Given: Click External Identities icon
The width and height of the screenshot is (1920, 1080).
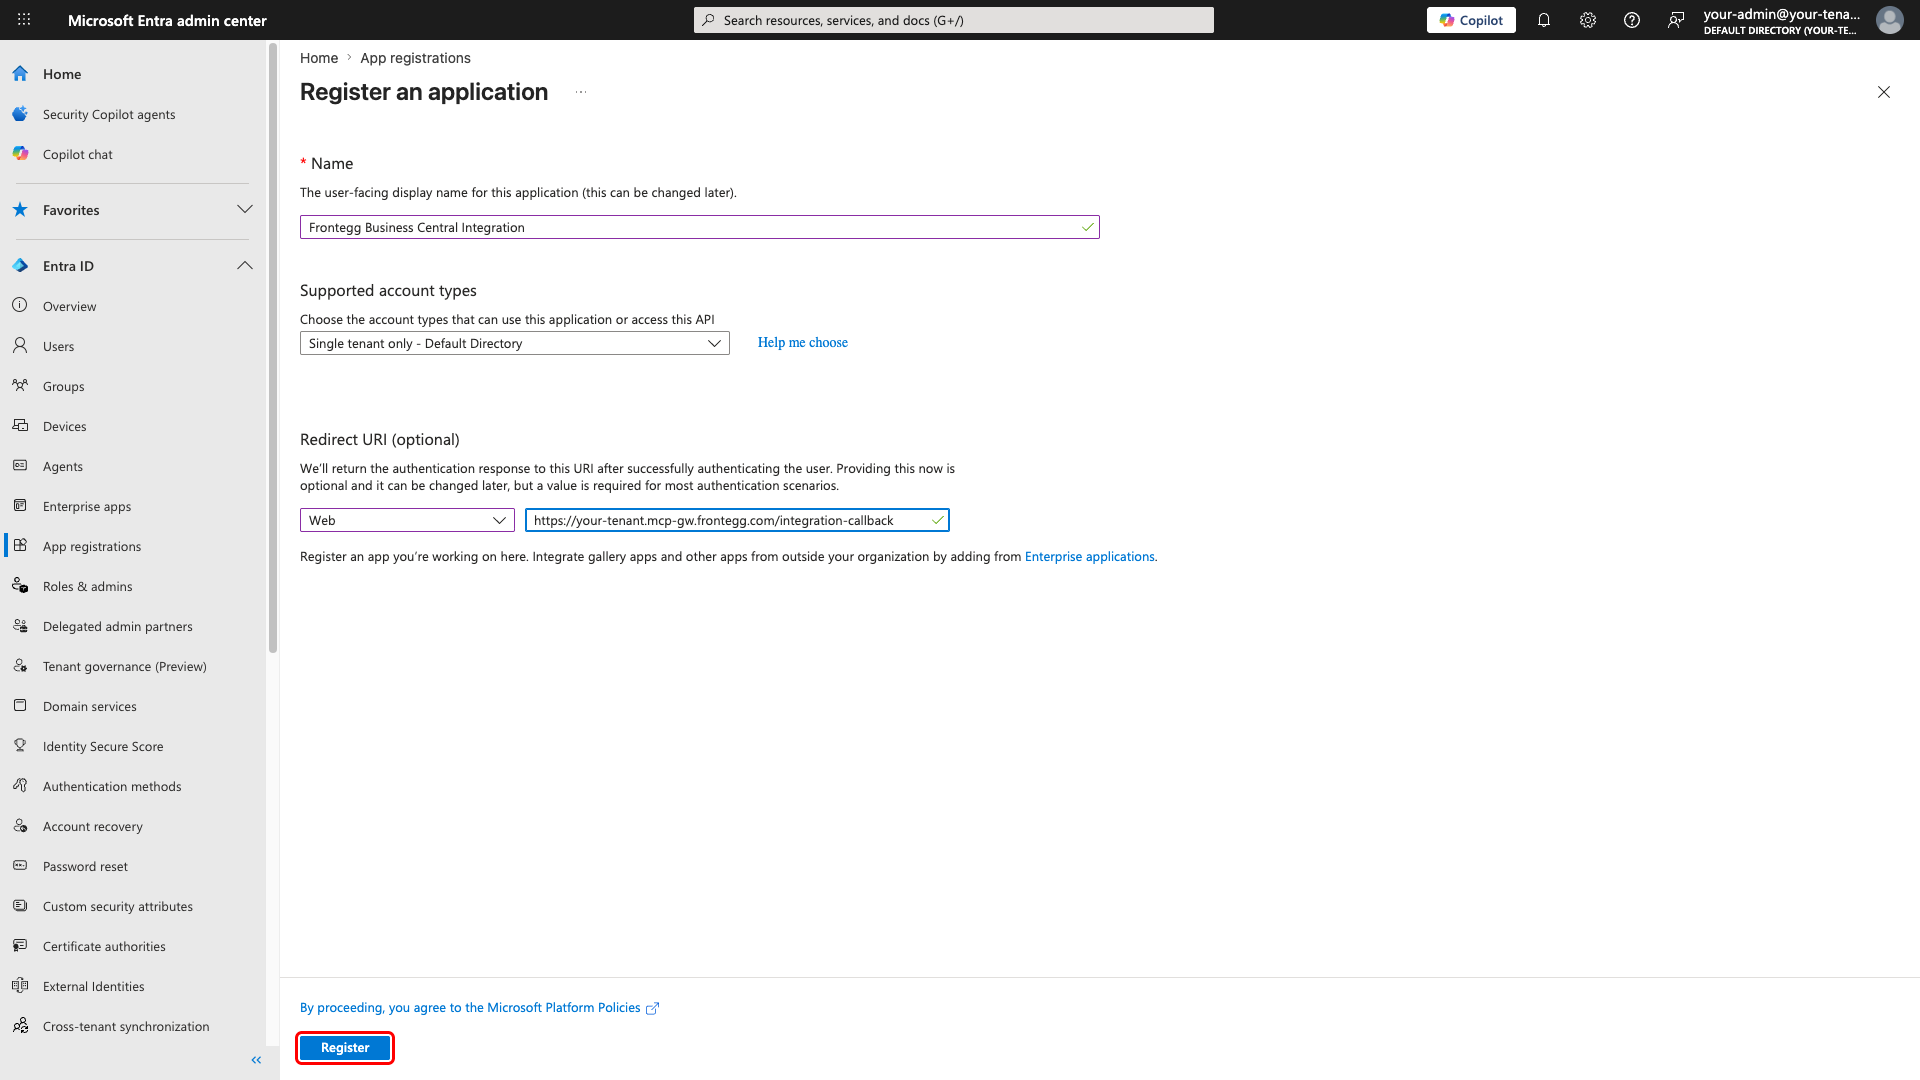Looking at the screenshot, I should coord(20,986).
